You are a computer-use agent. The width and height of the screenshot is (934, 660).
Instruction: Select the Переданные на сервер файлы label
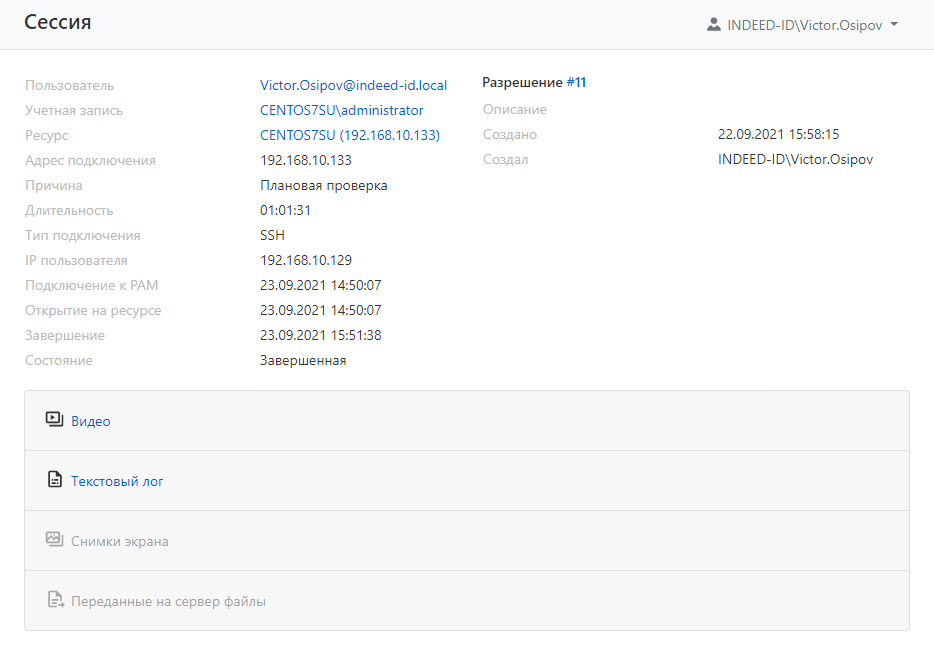point(168,601)
